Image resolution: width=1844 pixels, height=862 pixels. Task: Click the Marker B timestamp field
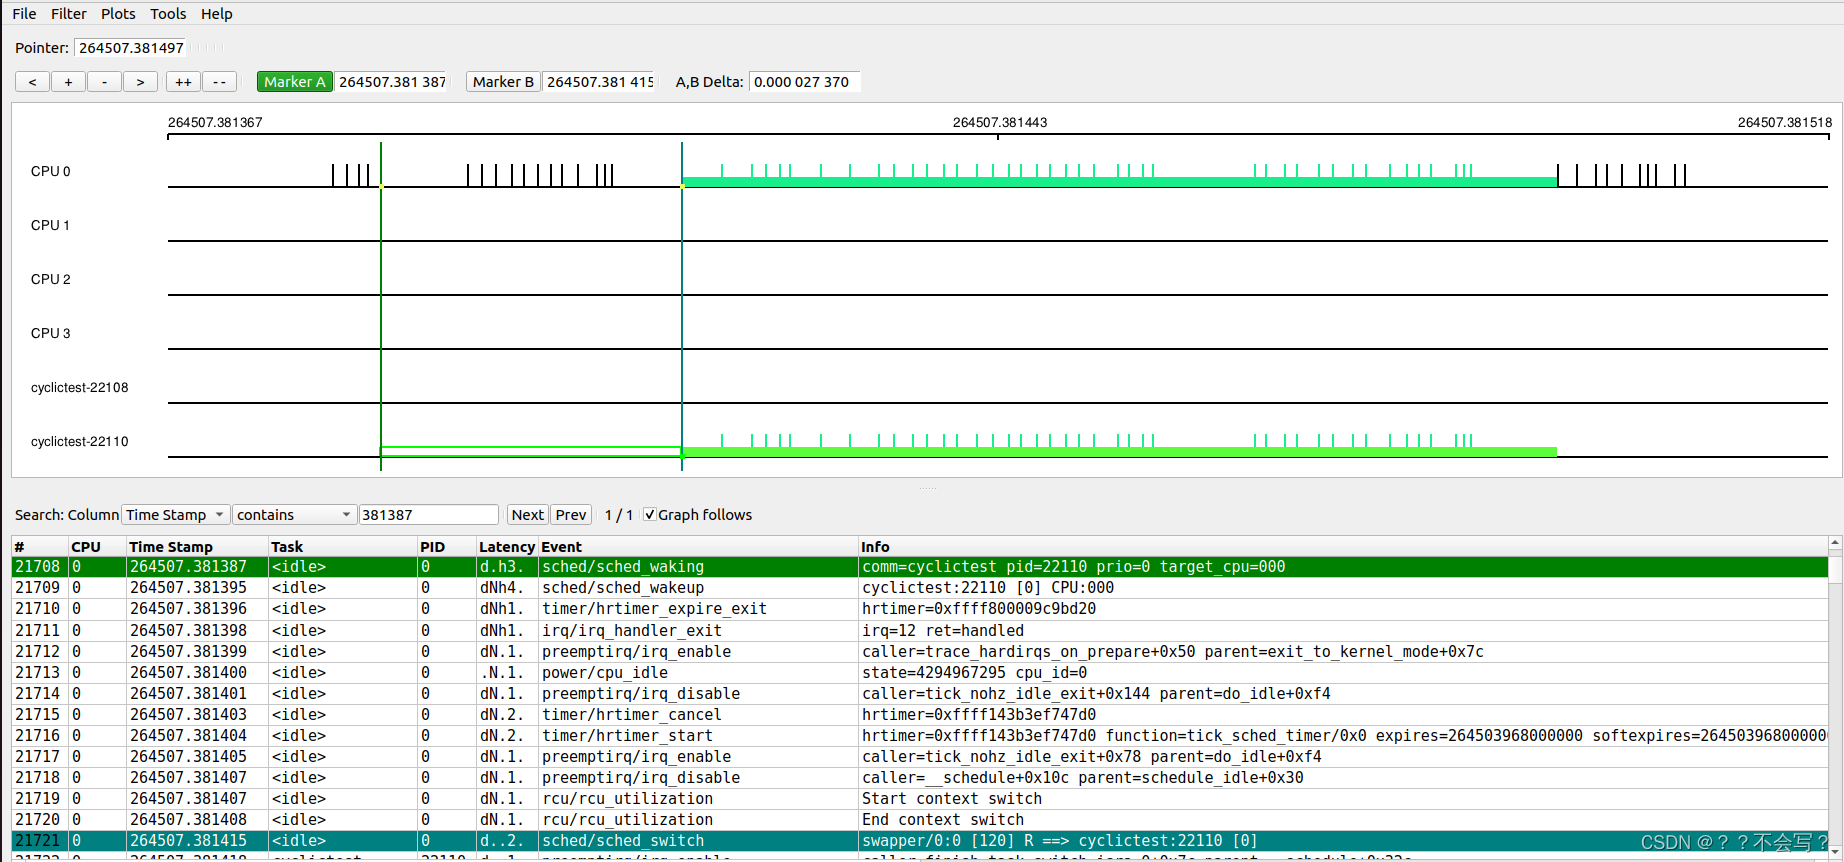pos(600,82)
